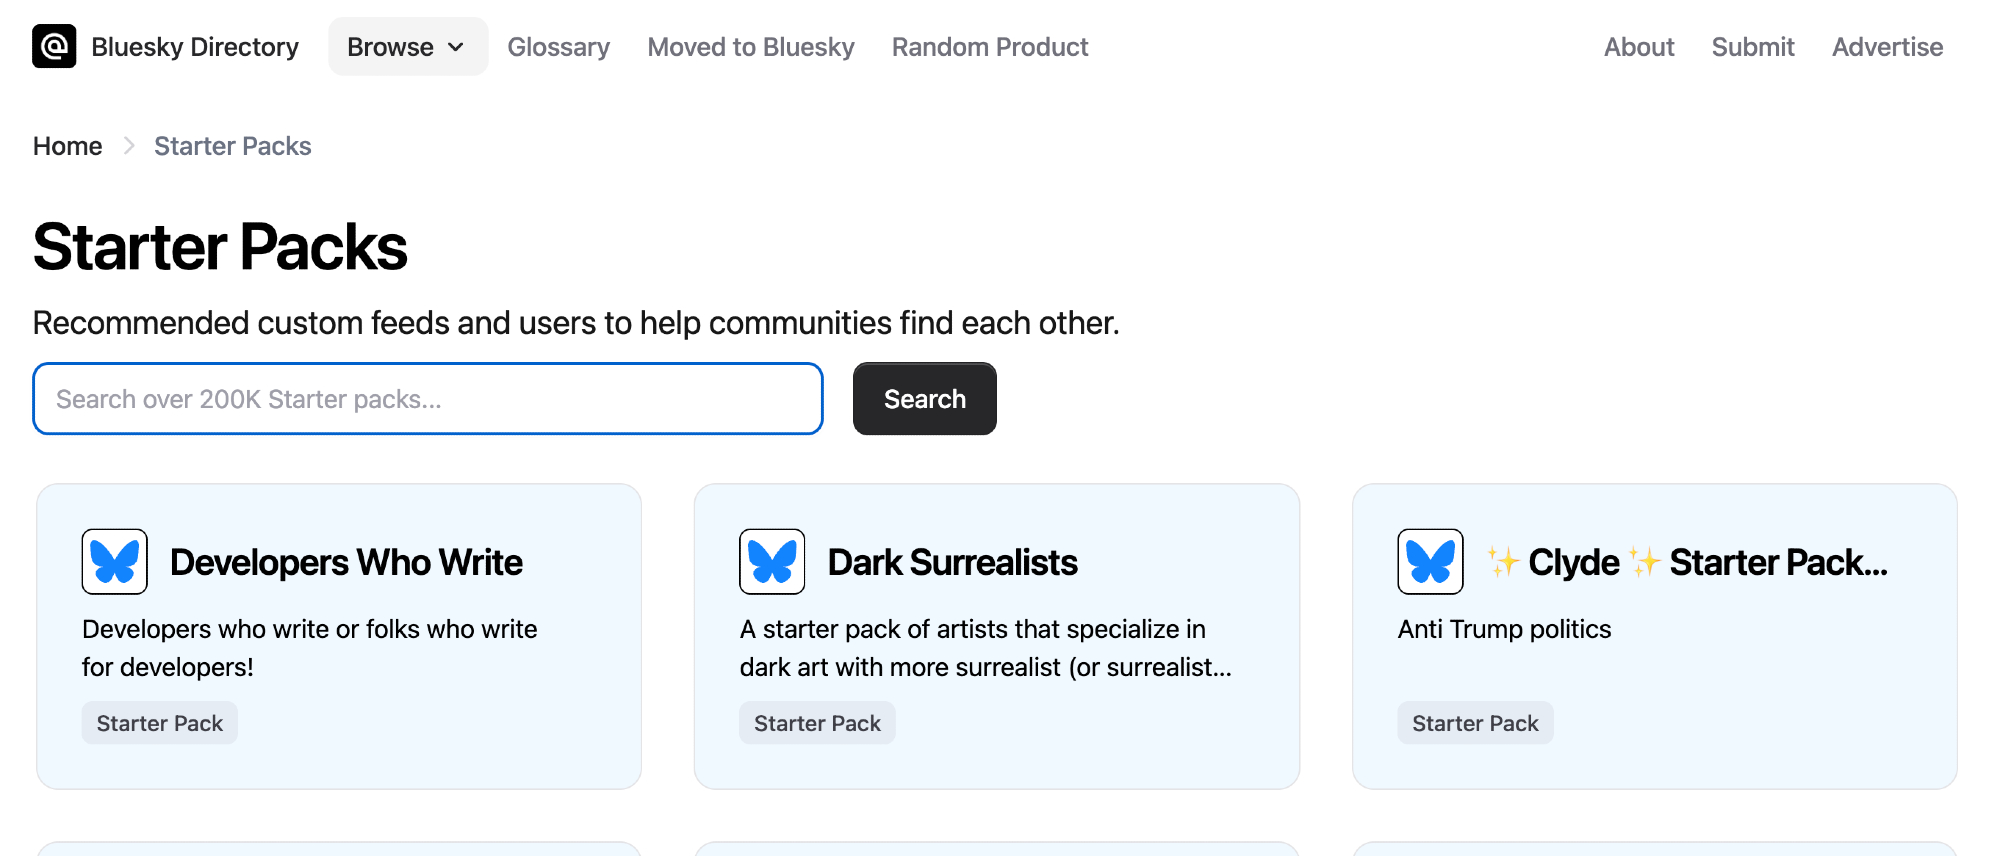The image size is (2000, 856).
Task: Click butterfly icon on Developers Who Write card
Action: [115, 562]
